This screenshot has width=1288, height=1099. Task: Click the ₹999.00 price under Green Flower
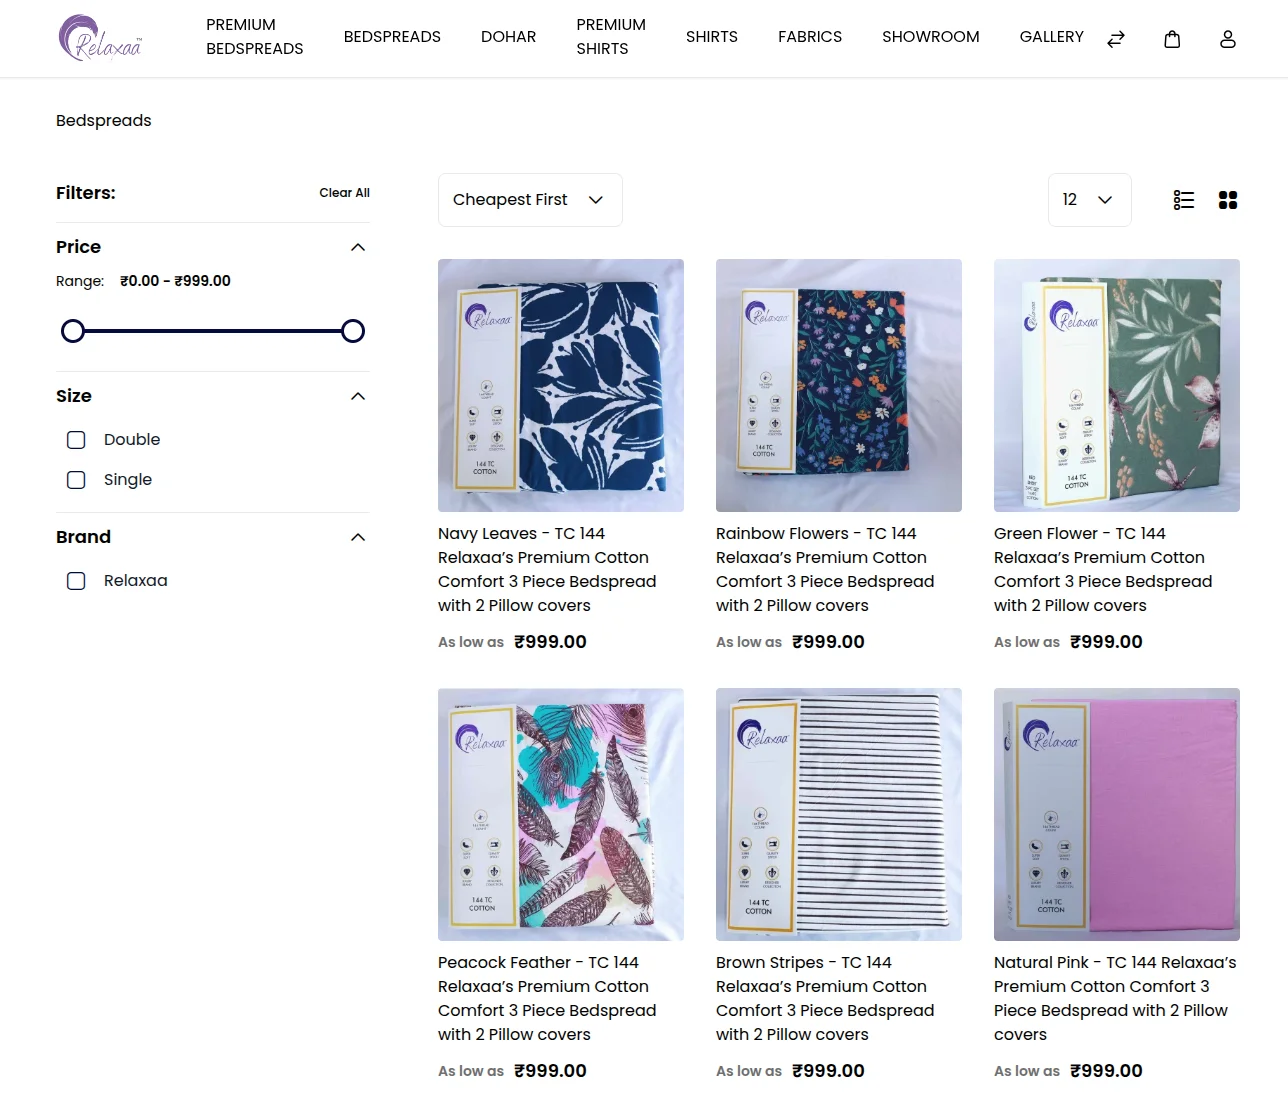[1106, 642]
